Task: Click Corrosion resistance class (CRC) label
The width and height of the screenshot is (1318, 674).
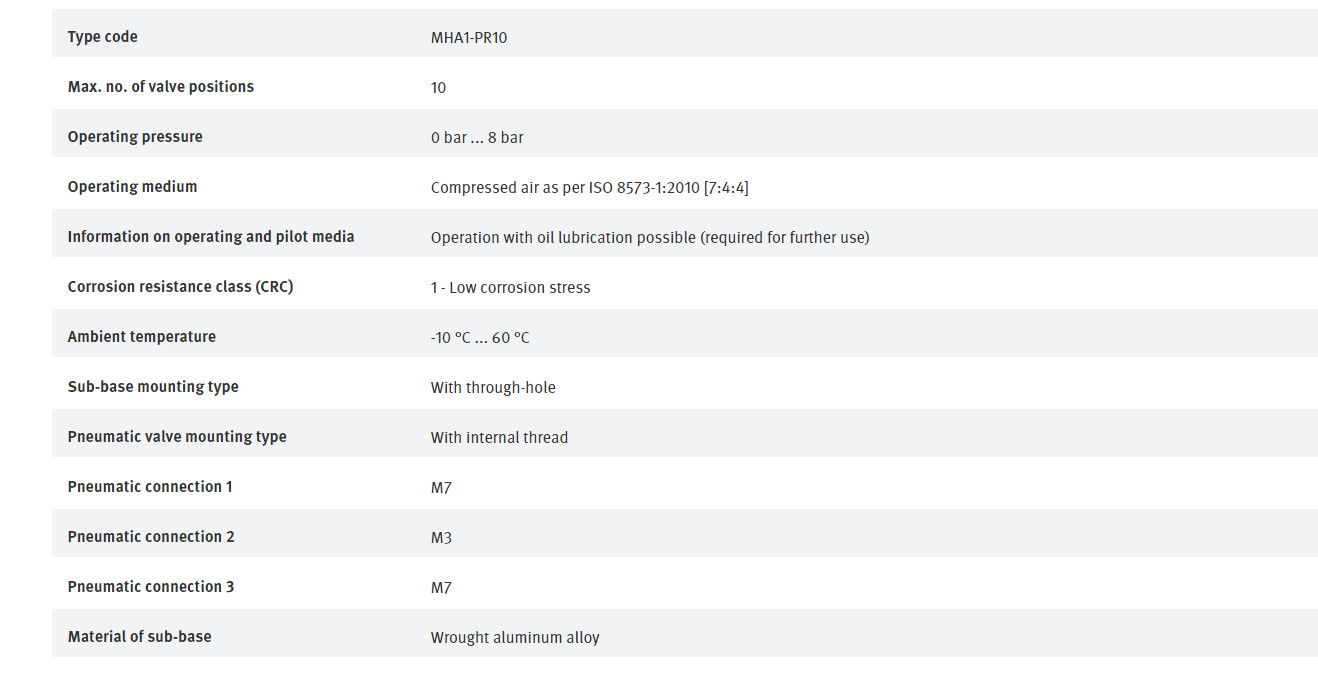Action: 181,287
